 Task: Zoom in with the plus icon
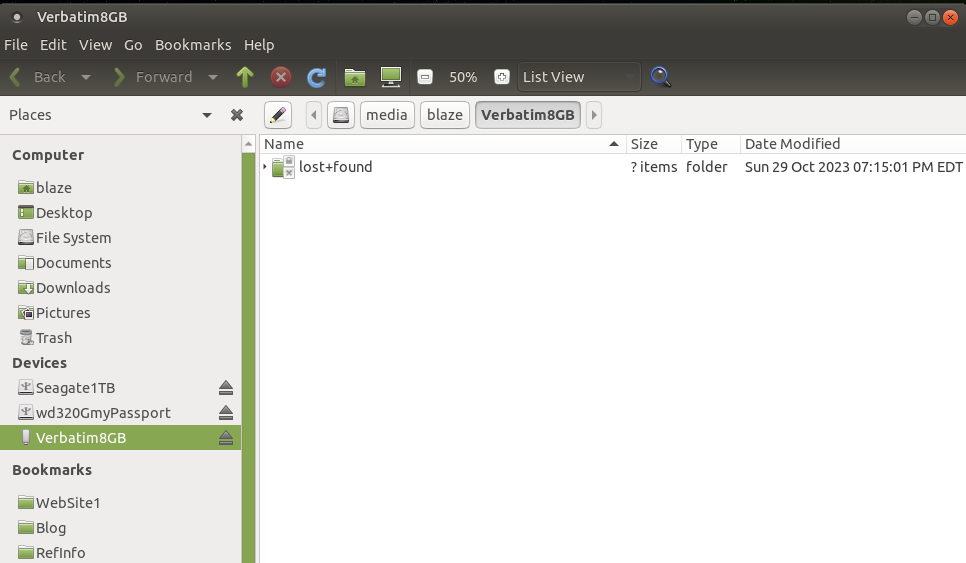tap(502, 77)
